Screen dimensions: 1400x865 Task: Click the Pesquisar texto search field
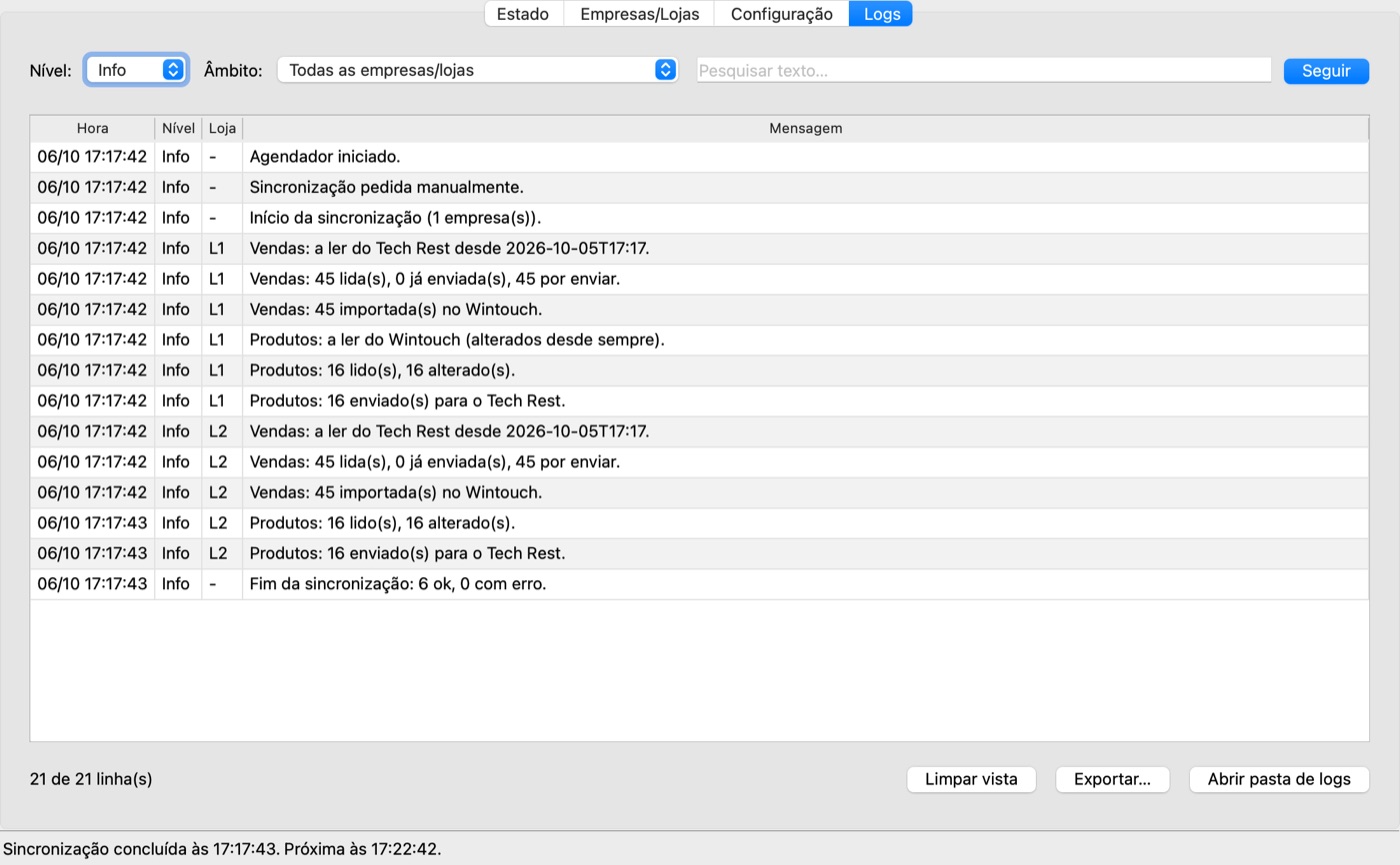(983, 70)
